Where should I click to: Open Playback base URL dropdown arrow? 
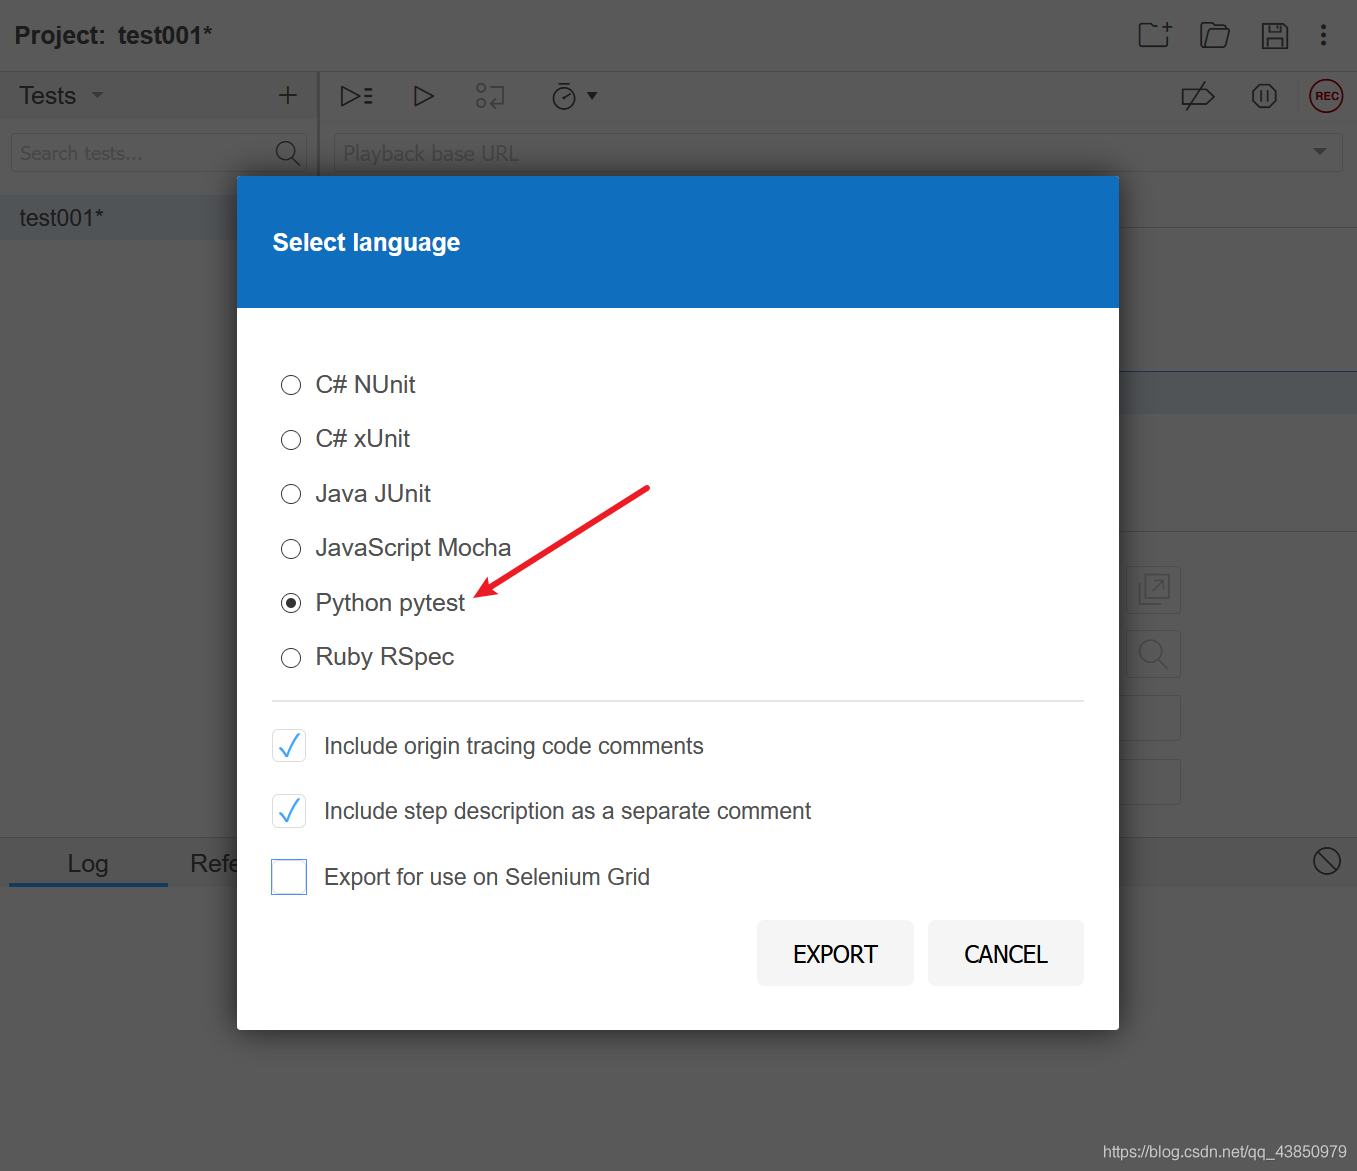pyautogui.click(x=1320, y=152)
